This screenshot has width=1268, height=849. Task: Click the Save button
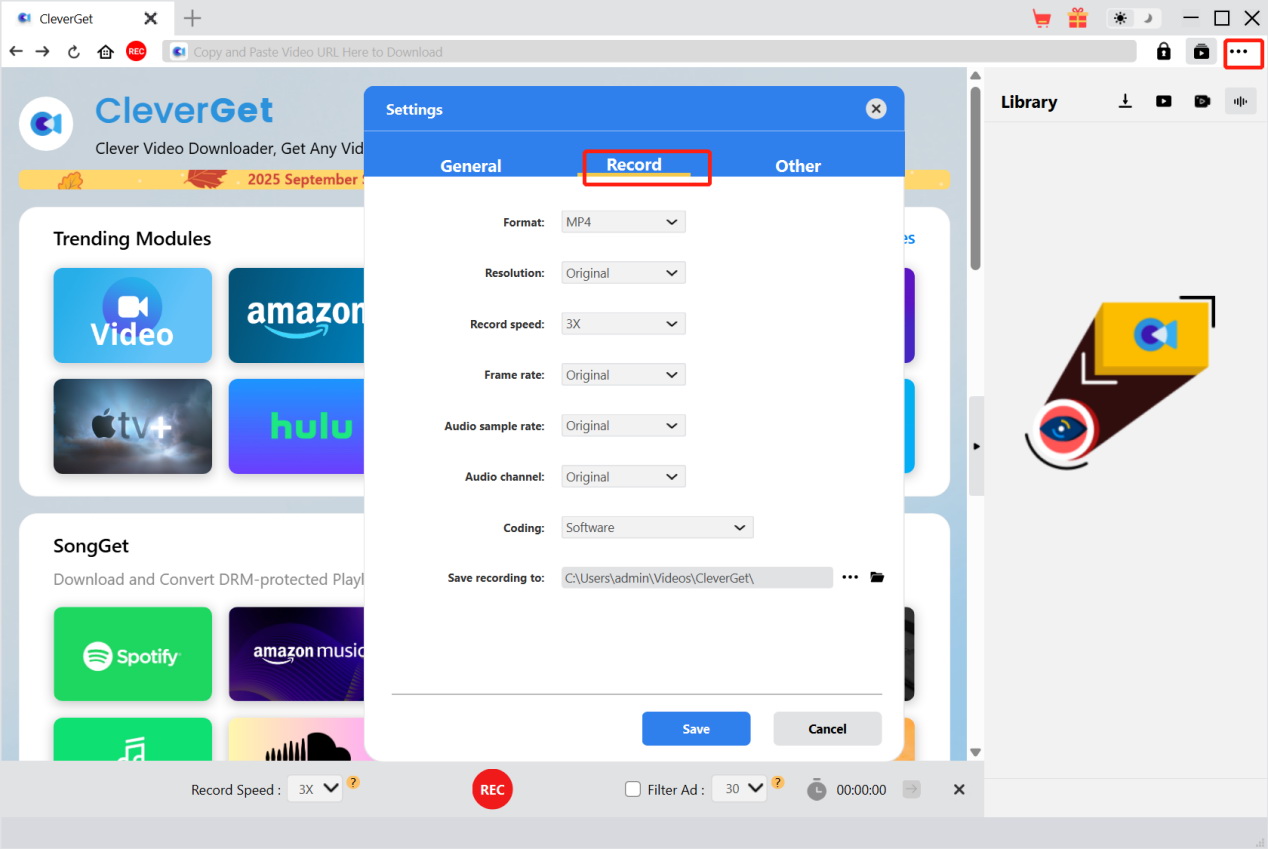pyautogui.click(x=696, y=729)
